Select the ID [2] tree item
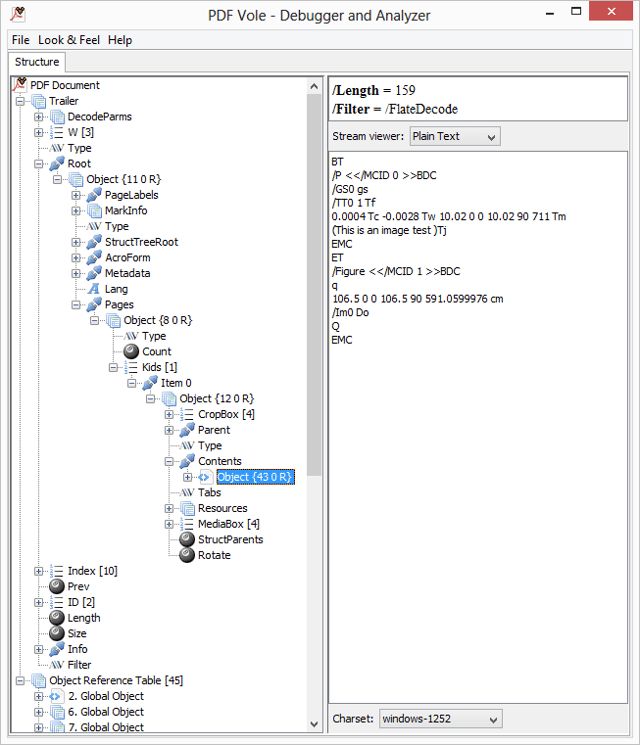 [x=81, y=602]
